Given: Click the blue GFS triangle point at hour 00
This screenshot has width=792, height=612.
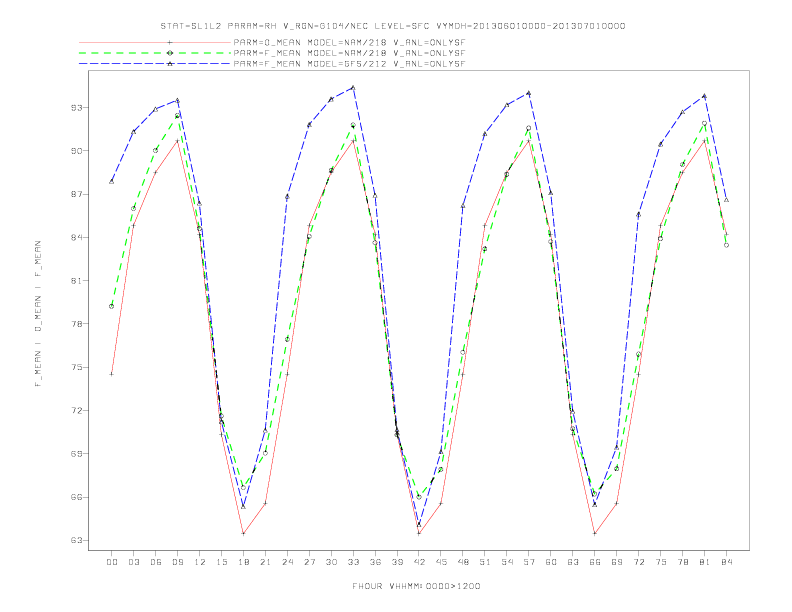Looking at the screenshot, I should (112, 181).
